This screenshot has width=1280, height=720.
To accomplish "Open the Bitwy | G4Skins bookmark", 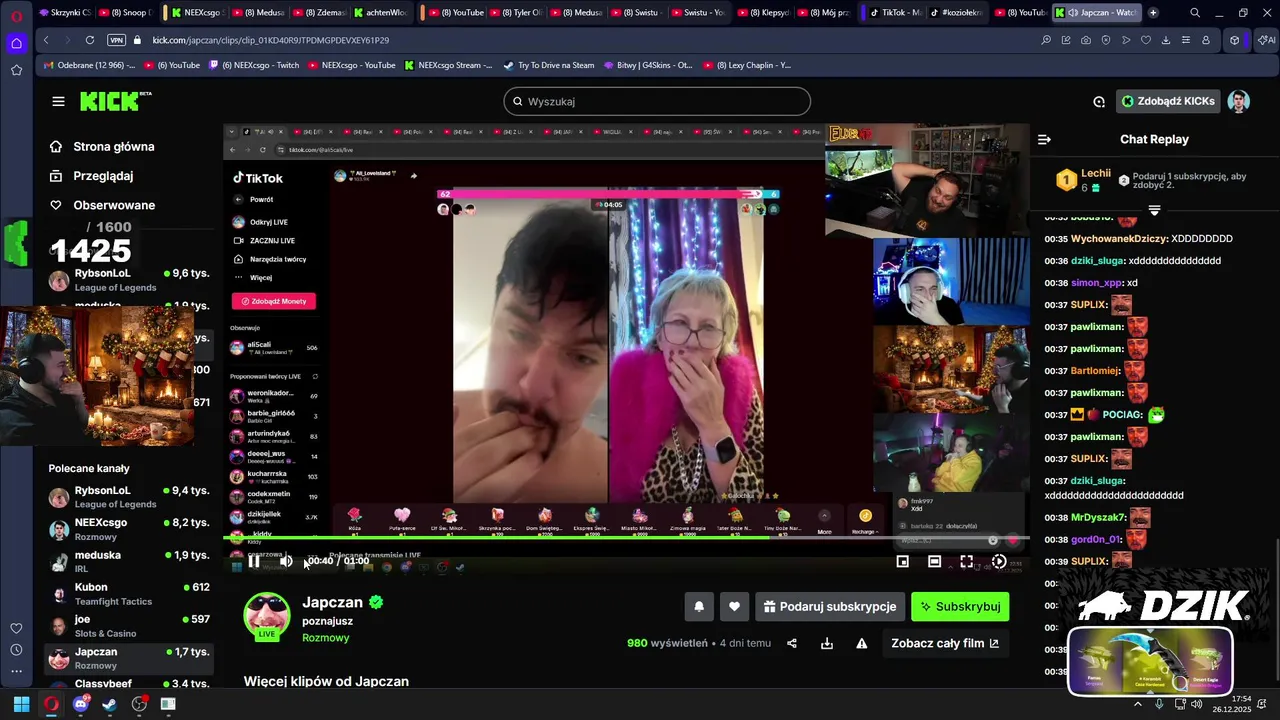I will click(648, 65).
